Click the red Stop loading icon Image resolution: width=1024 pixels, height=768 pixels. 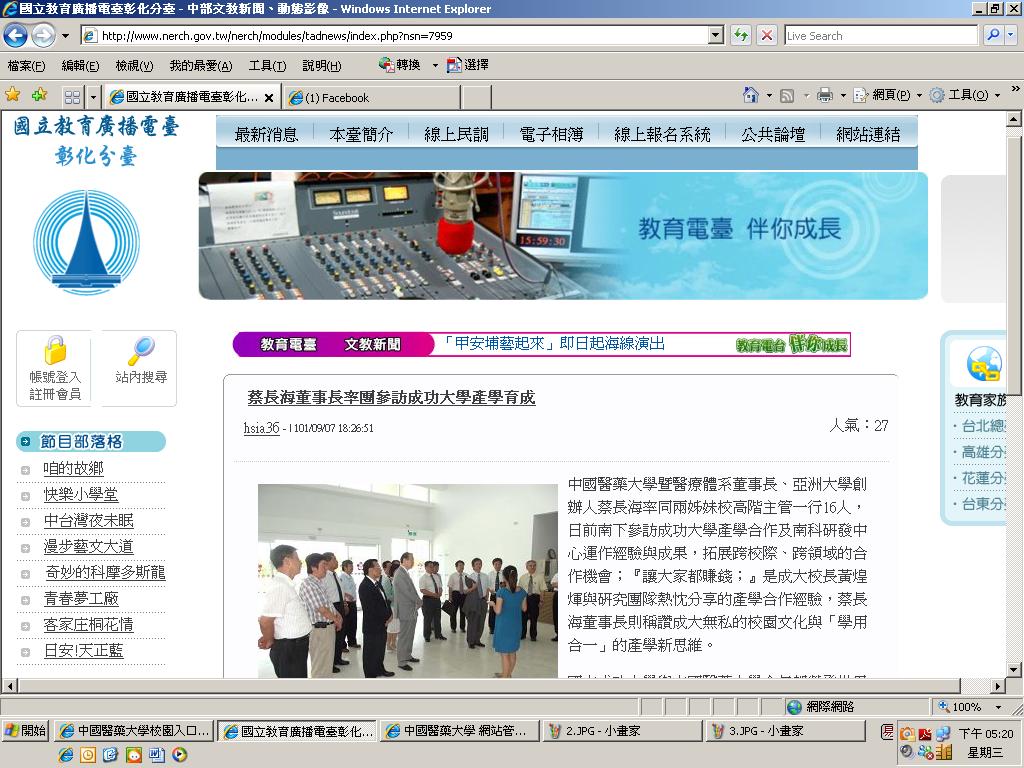click(767, 35)
